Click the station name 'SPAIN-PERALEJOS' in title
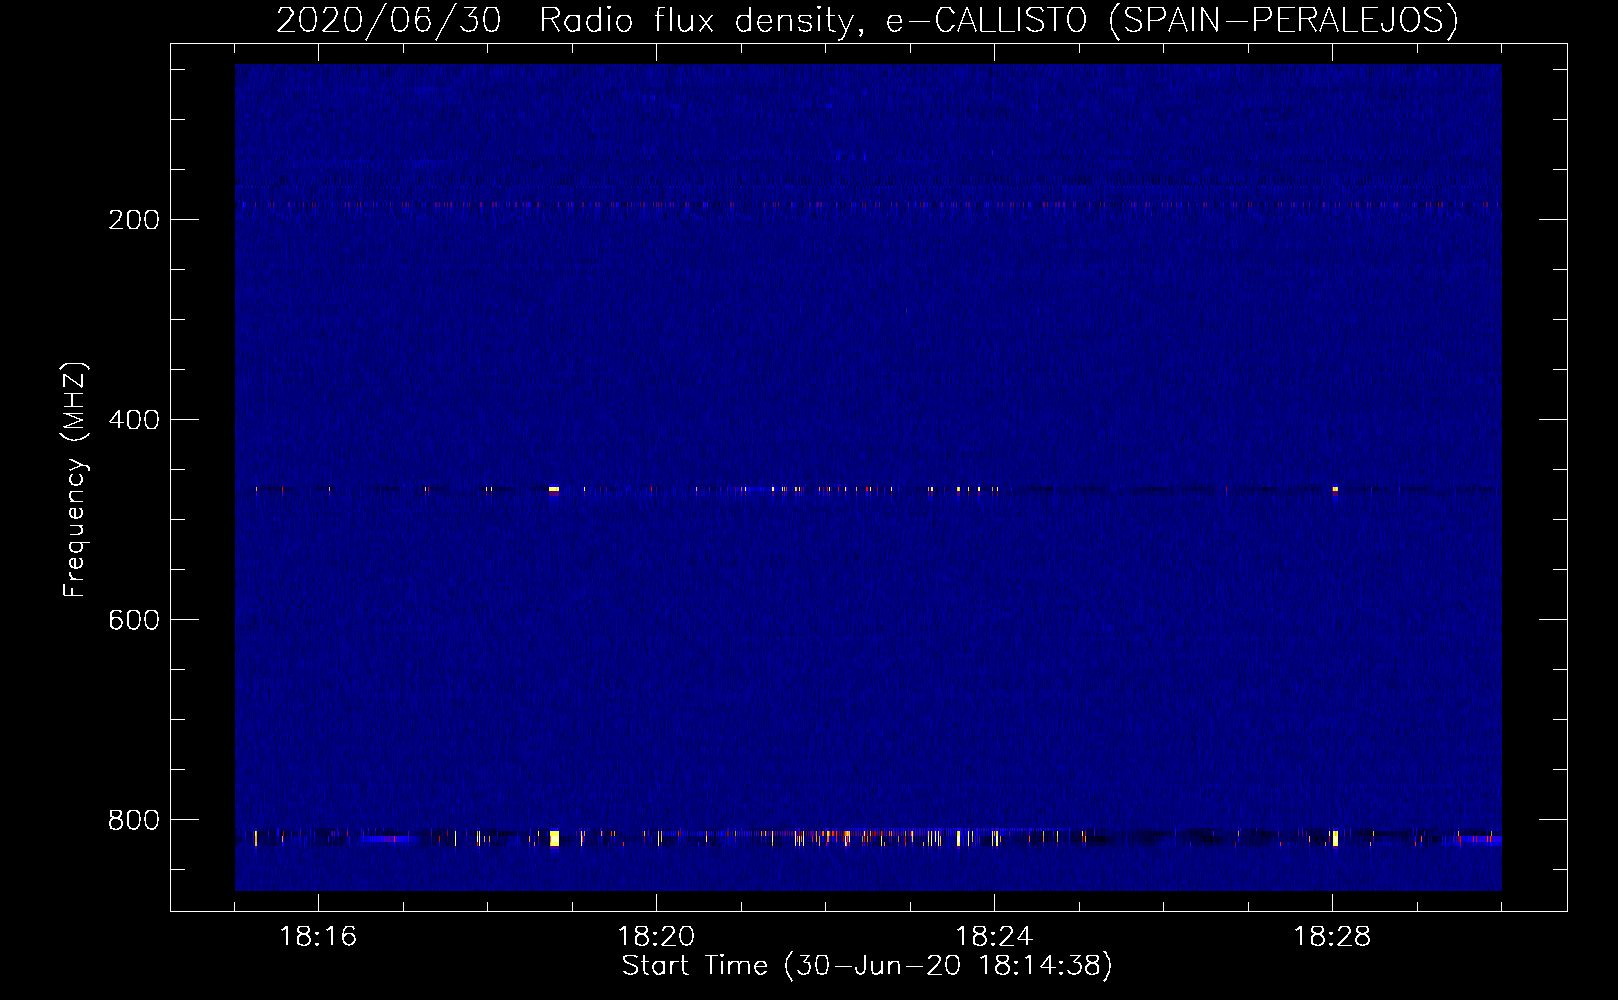 pos(1284,20)
